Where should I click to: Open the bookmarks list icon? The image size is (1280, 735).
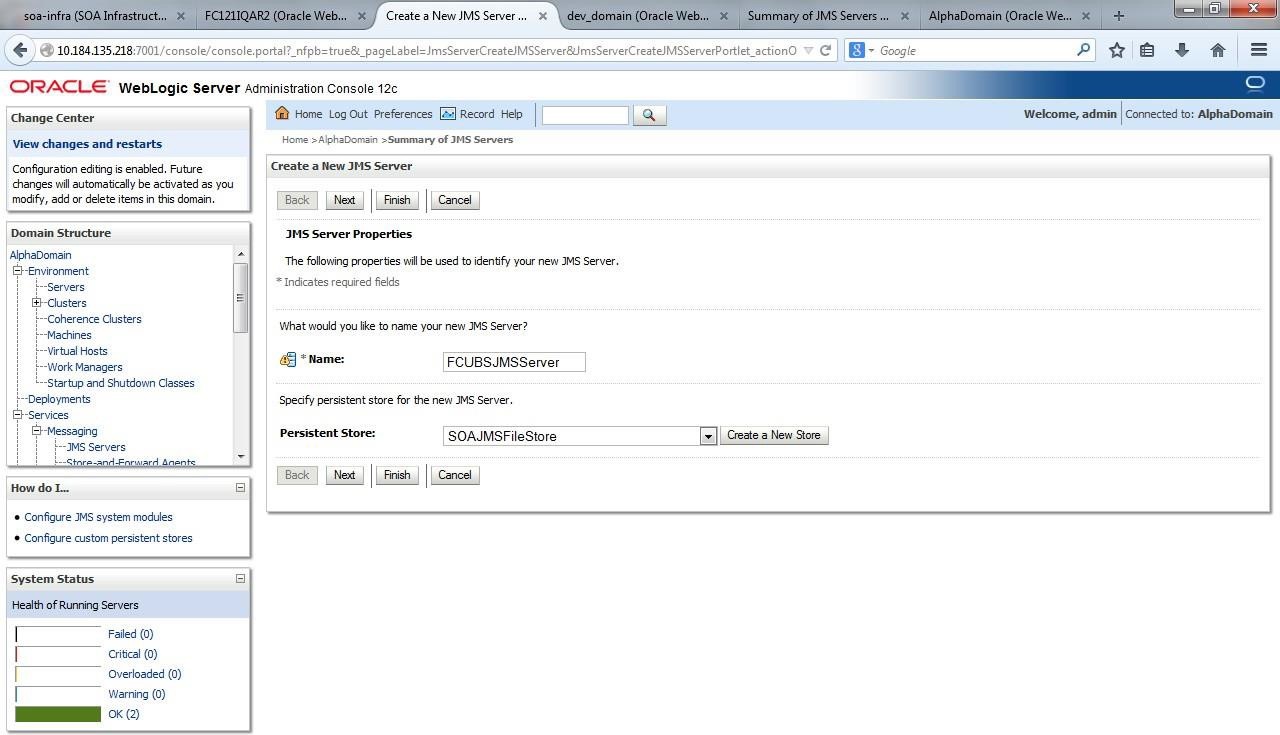[1148, 50]
